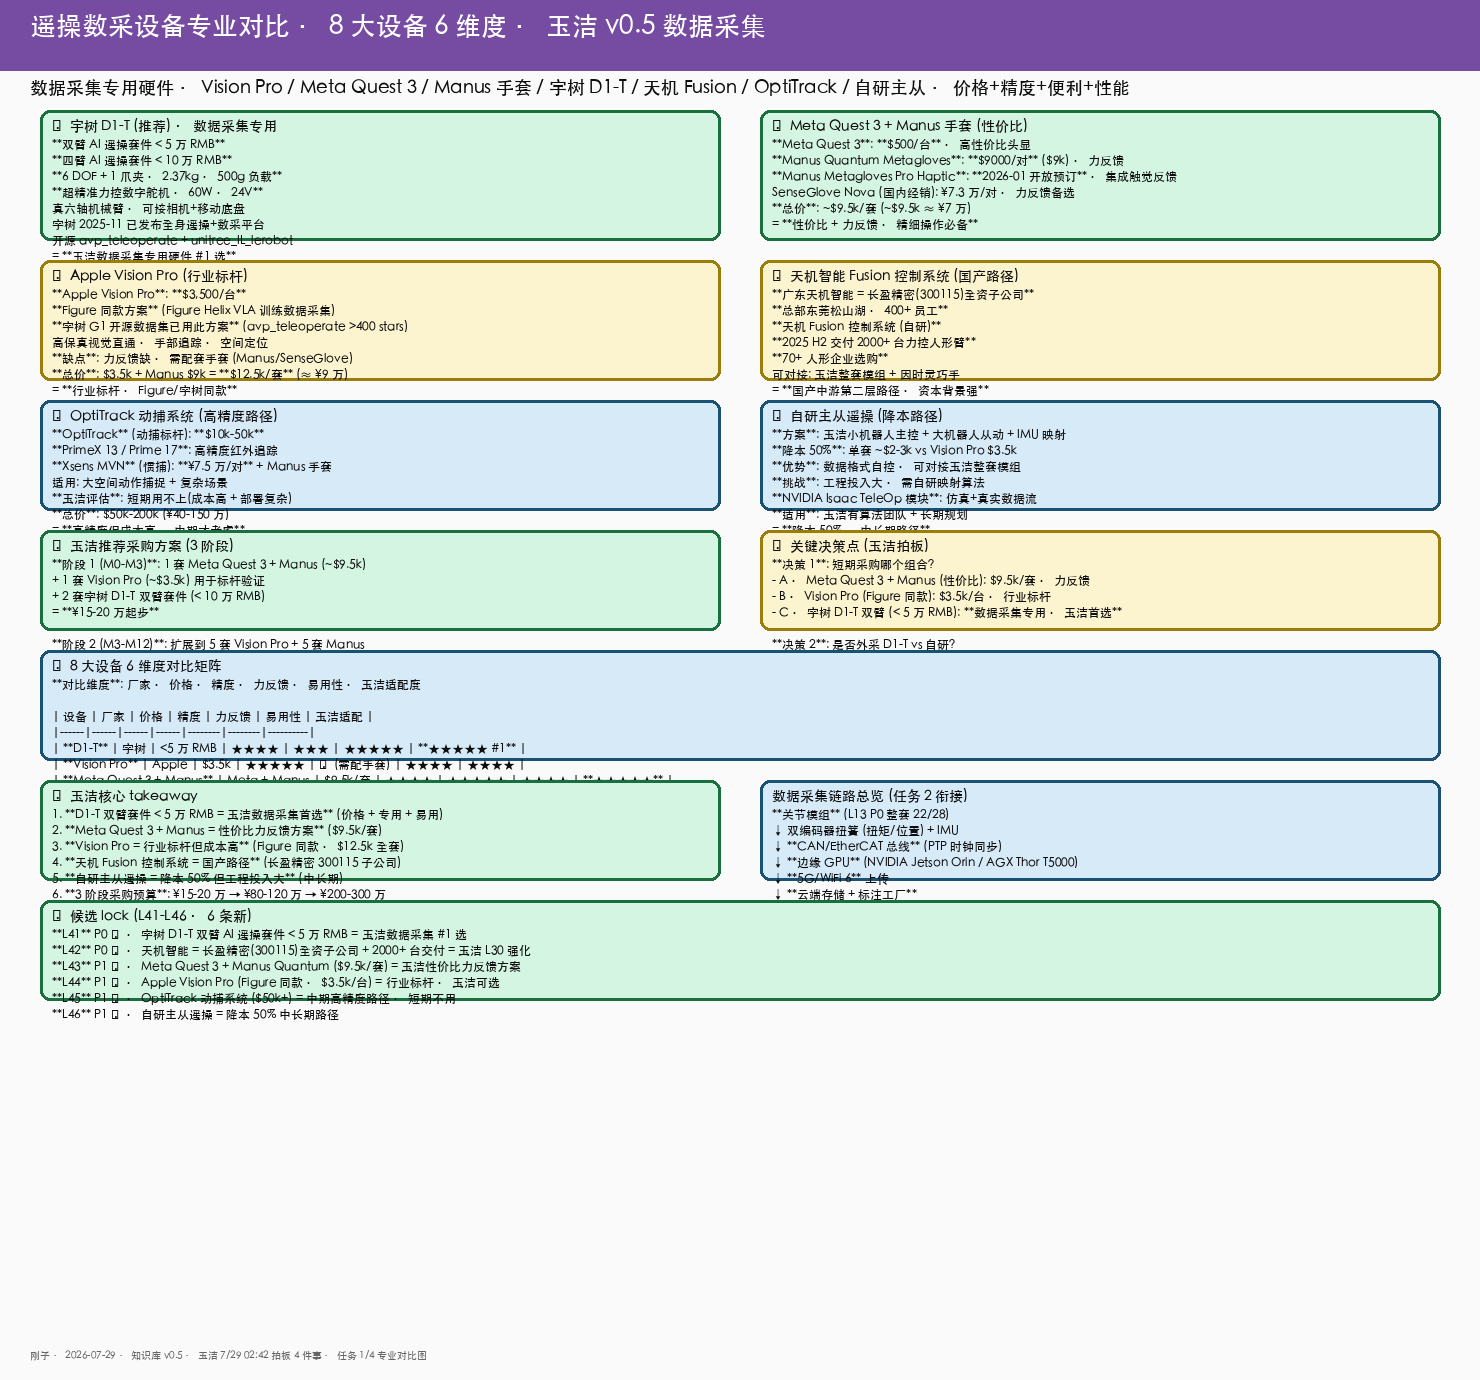Click question "决策 1: 短期采购哪个组合?"
Image resolution: width=1480 pixels, height=1380 pixels.
(x=853, y=564)
